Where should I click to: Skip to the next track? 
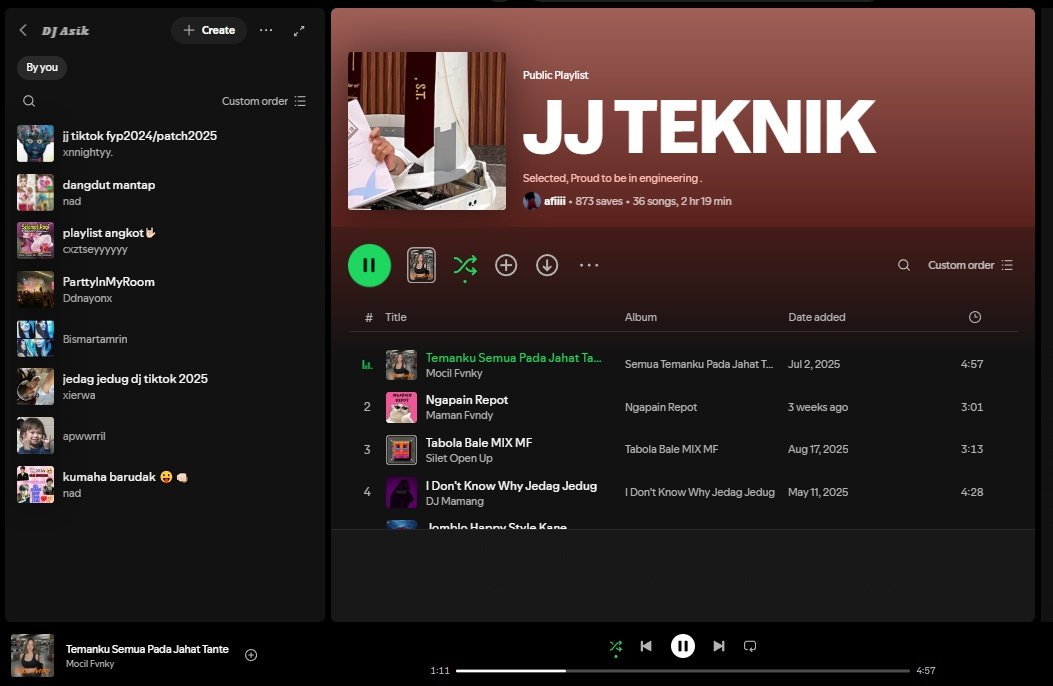click(719, 646)
